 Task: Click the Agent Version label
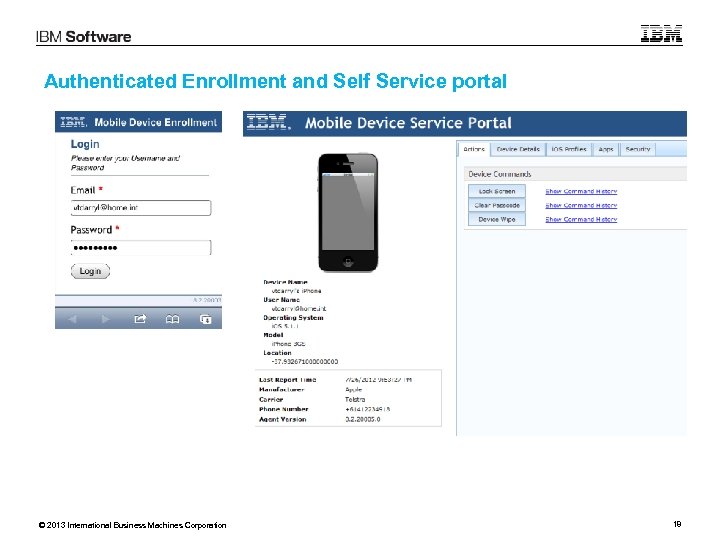(282, 419)
